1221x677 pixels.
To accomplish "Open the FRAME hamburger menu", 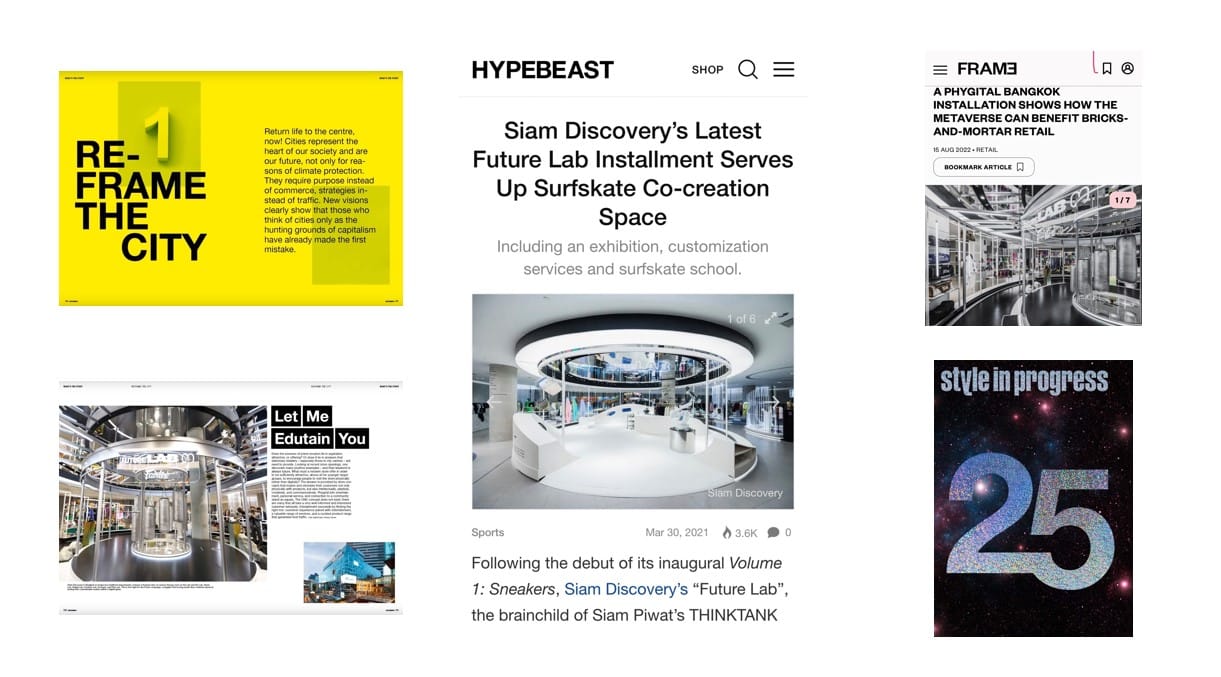I will [940, 70].
